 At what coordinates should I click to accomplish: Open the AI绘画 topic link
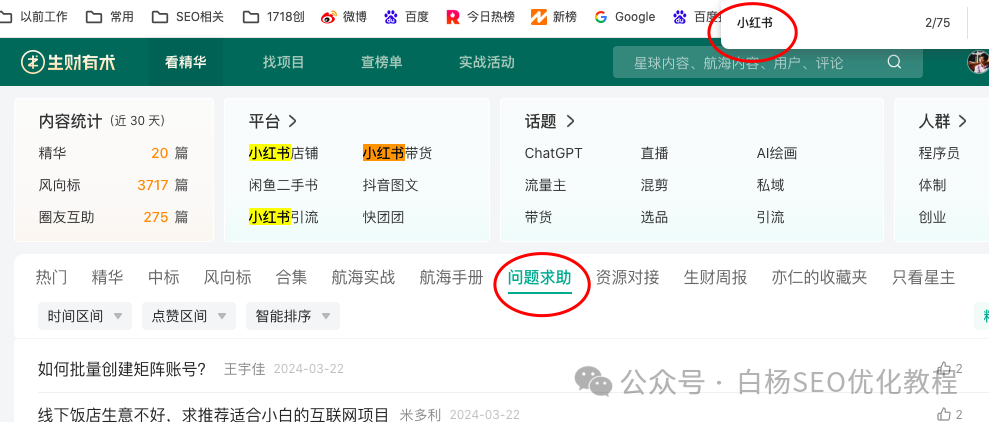[777, 153]
